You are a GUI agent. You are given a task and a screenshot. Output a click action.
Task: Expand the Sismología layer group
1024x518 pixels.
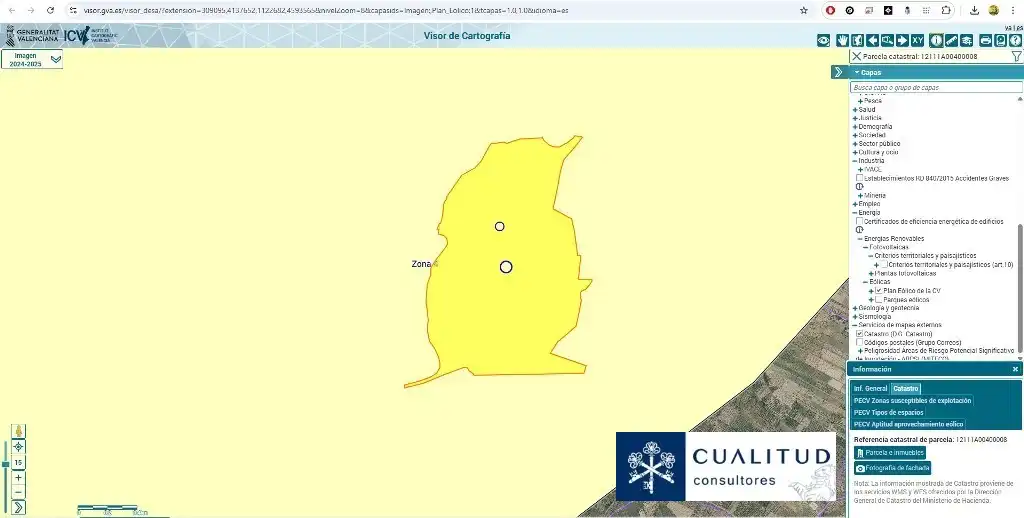(x=855, y=317)
